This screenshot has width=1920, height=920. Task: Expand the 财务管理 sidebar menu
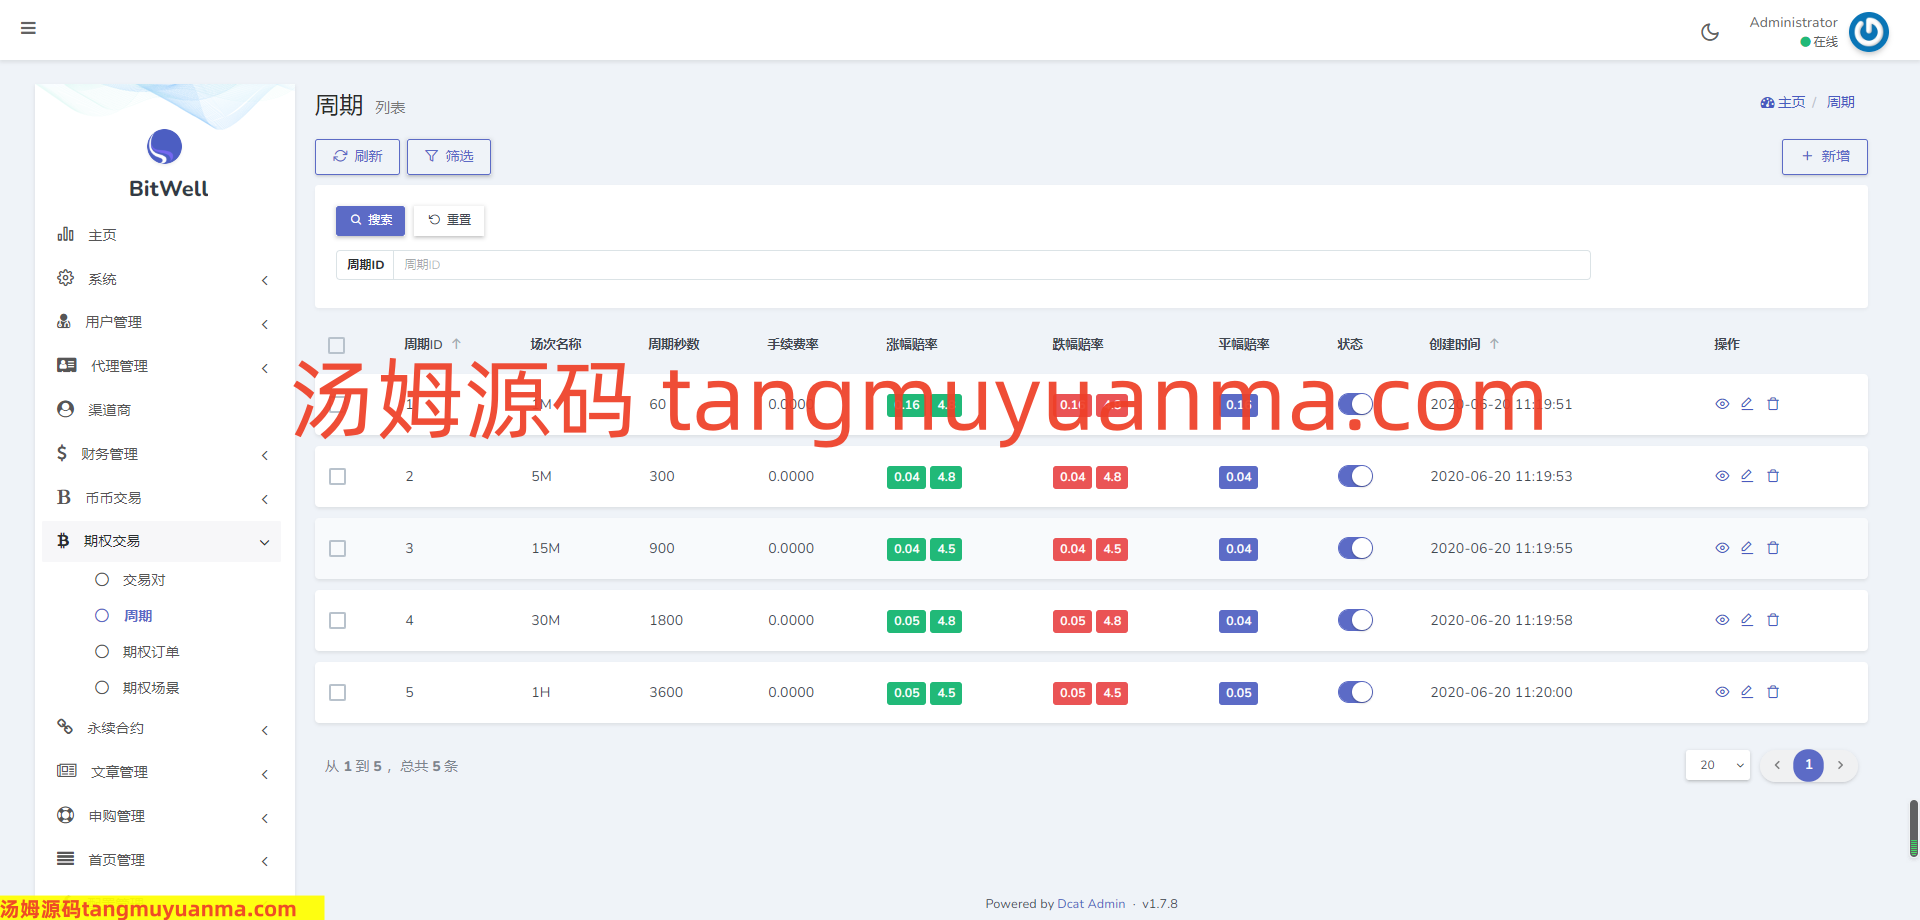(x=160, y=454)
